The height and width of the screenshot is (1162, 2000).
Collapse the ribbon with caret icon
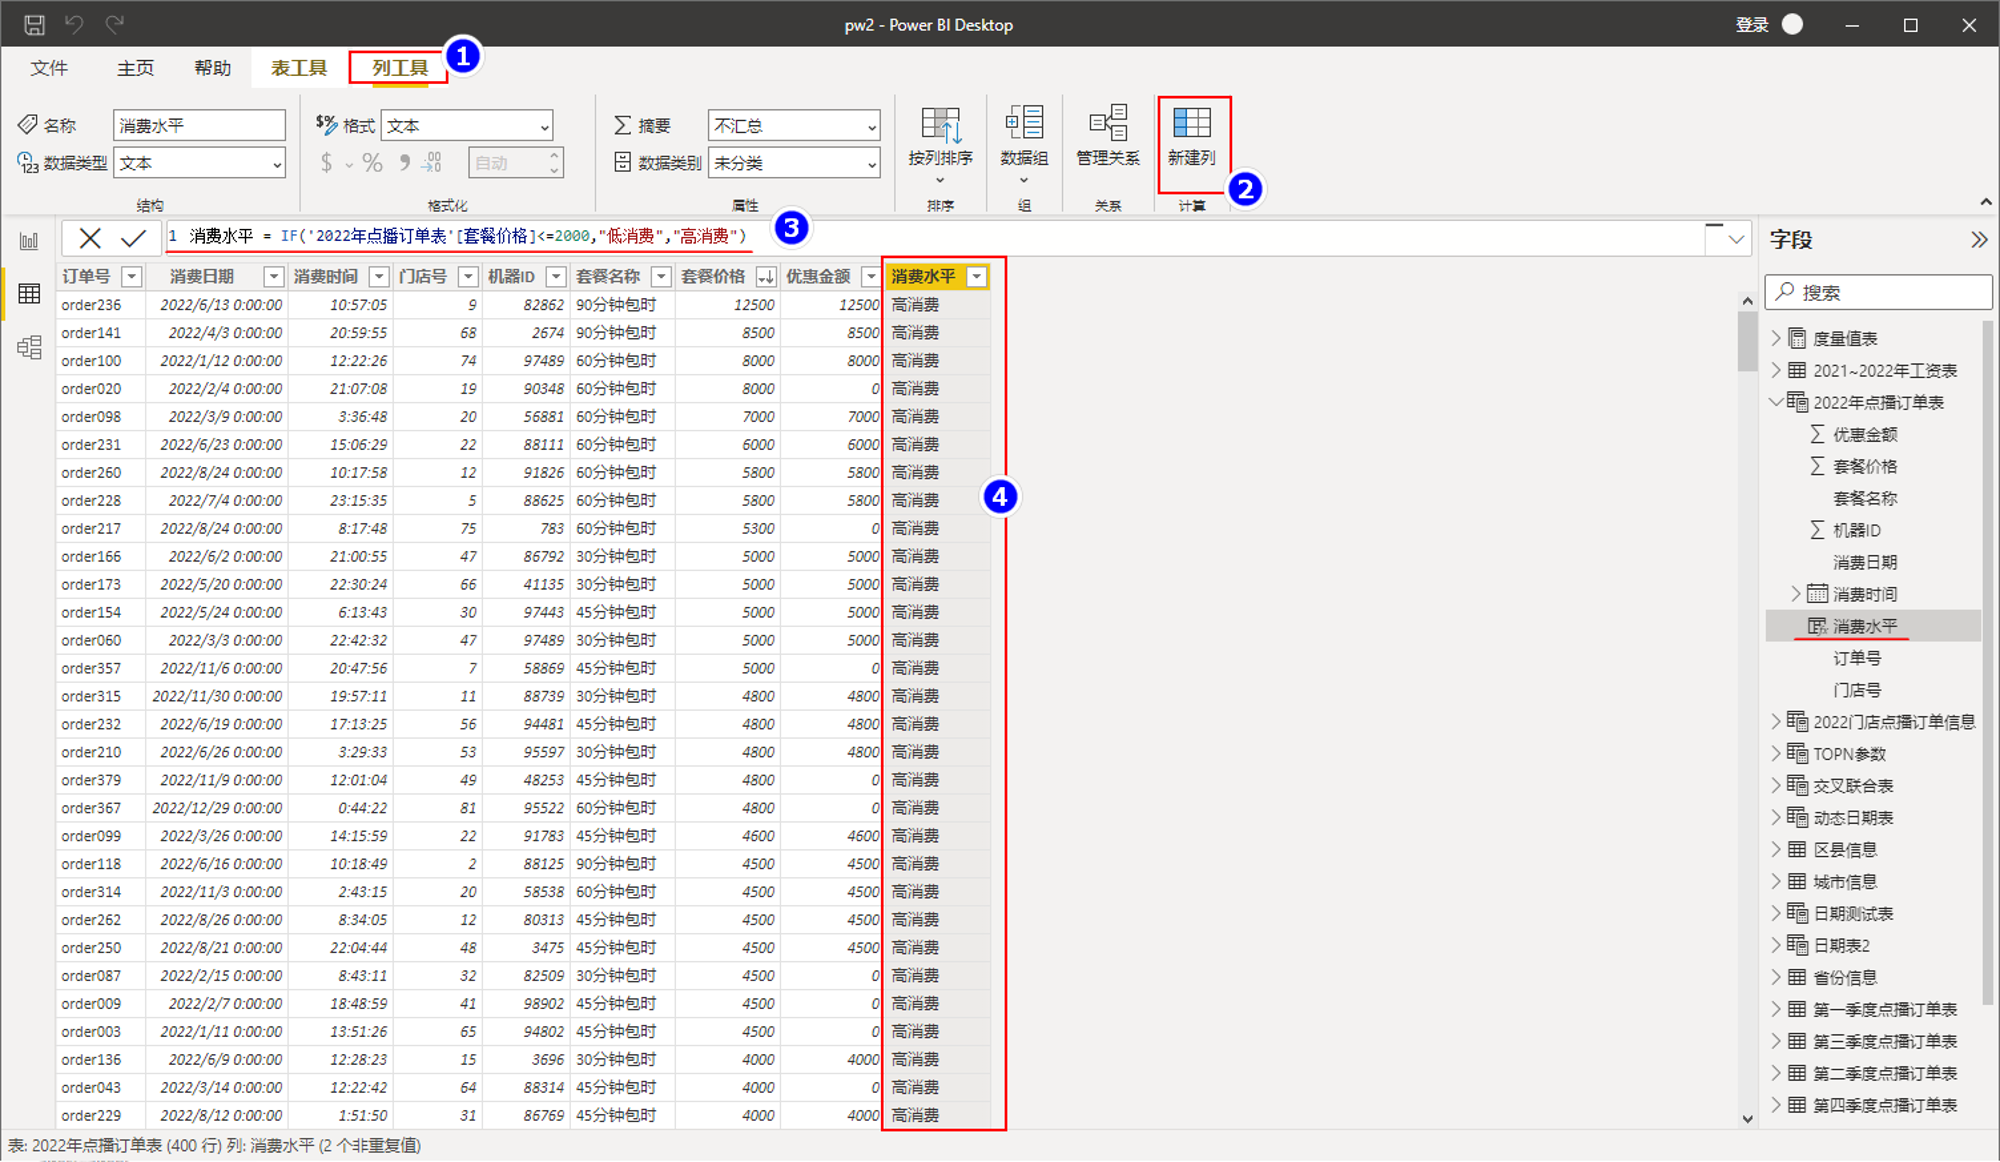pos(1985,202)
